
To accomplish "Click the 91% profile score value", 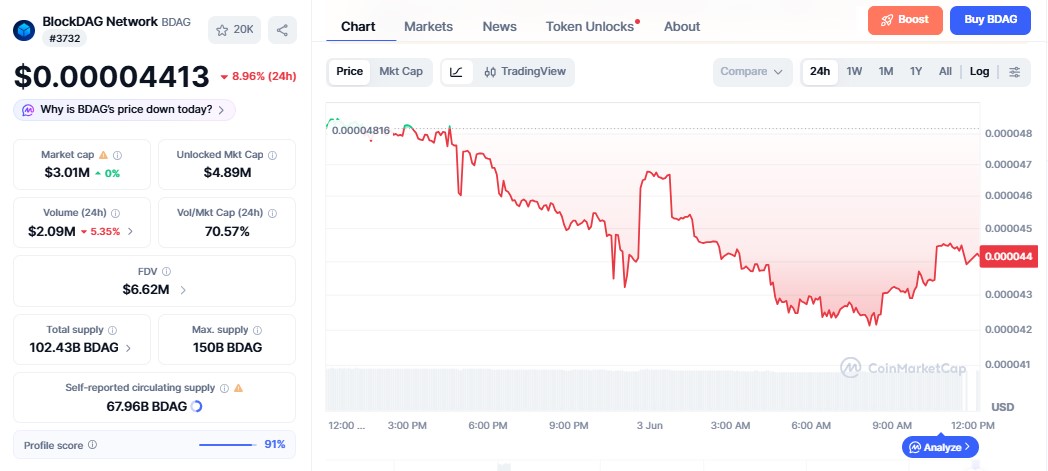I will click(275, 444).
